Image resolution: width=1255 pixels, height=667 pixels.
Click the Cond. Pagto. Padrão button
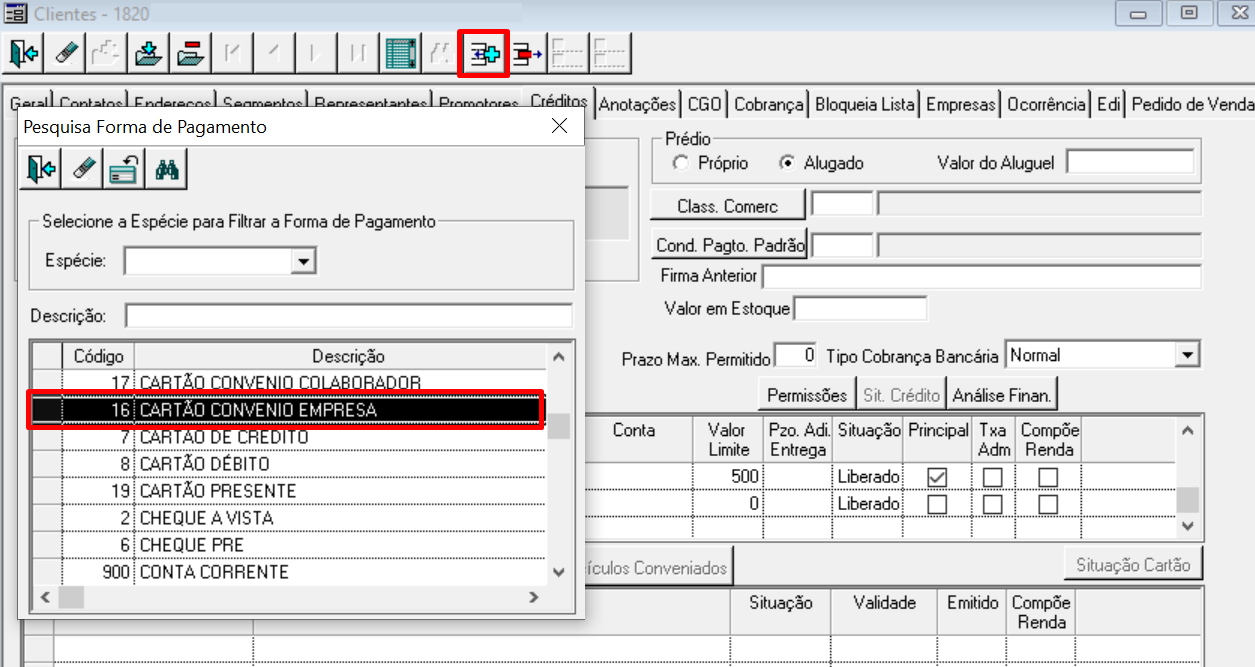pos(728,245)
